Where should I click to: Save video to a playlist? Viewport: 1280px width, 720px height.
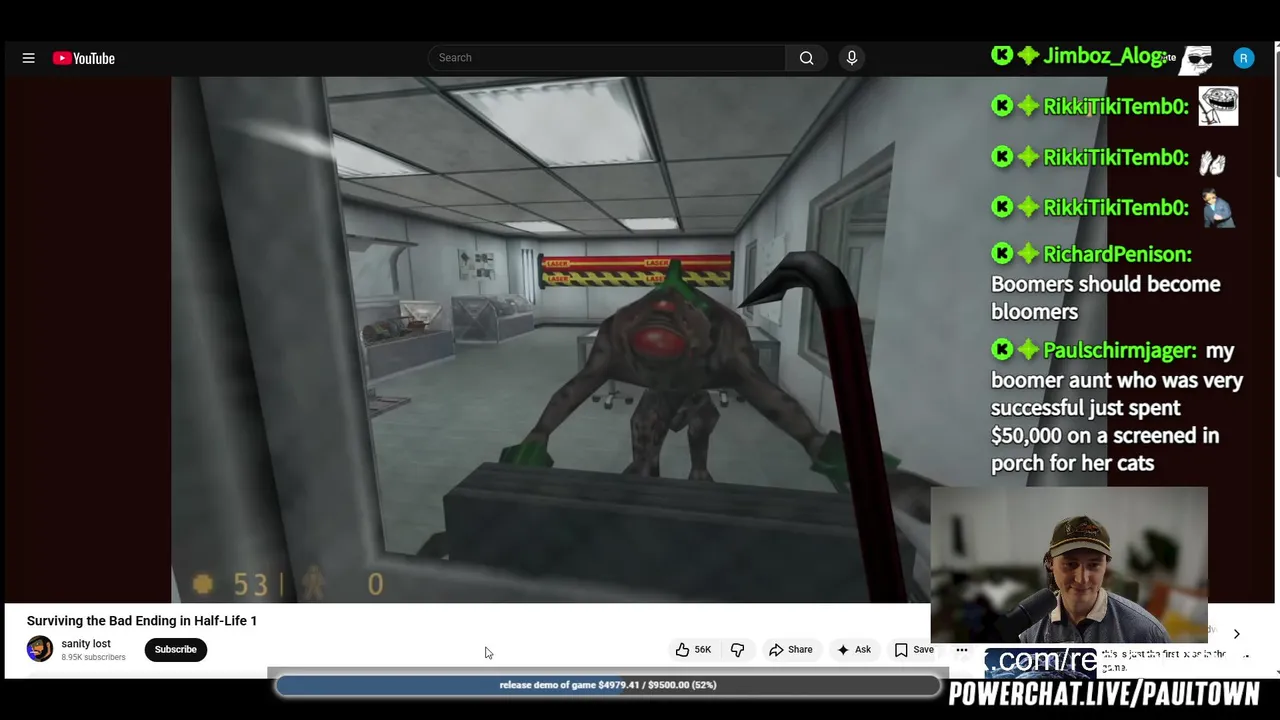914,650
